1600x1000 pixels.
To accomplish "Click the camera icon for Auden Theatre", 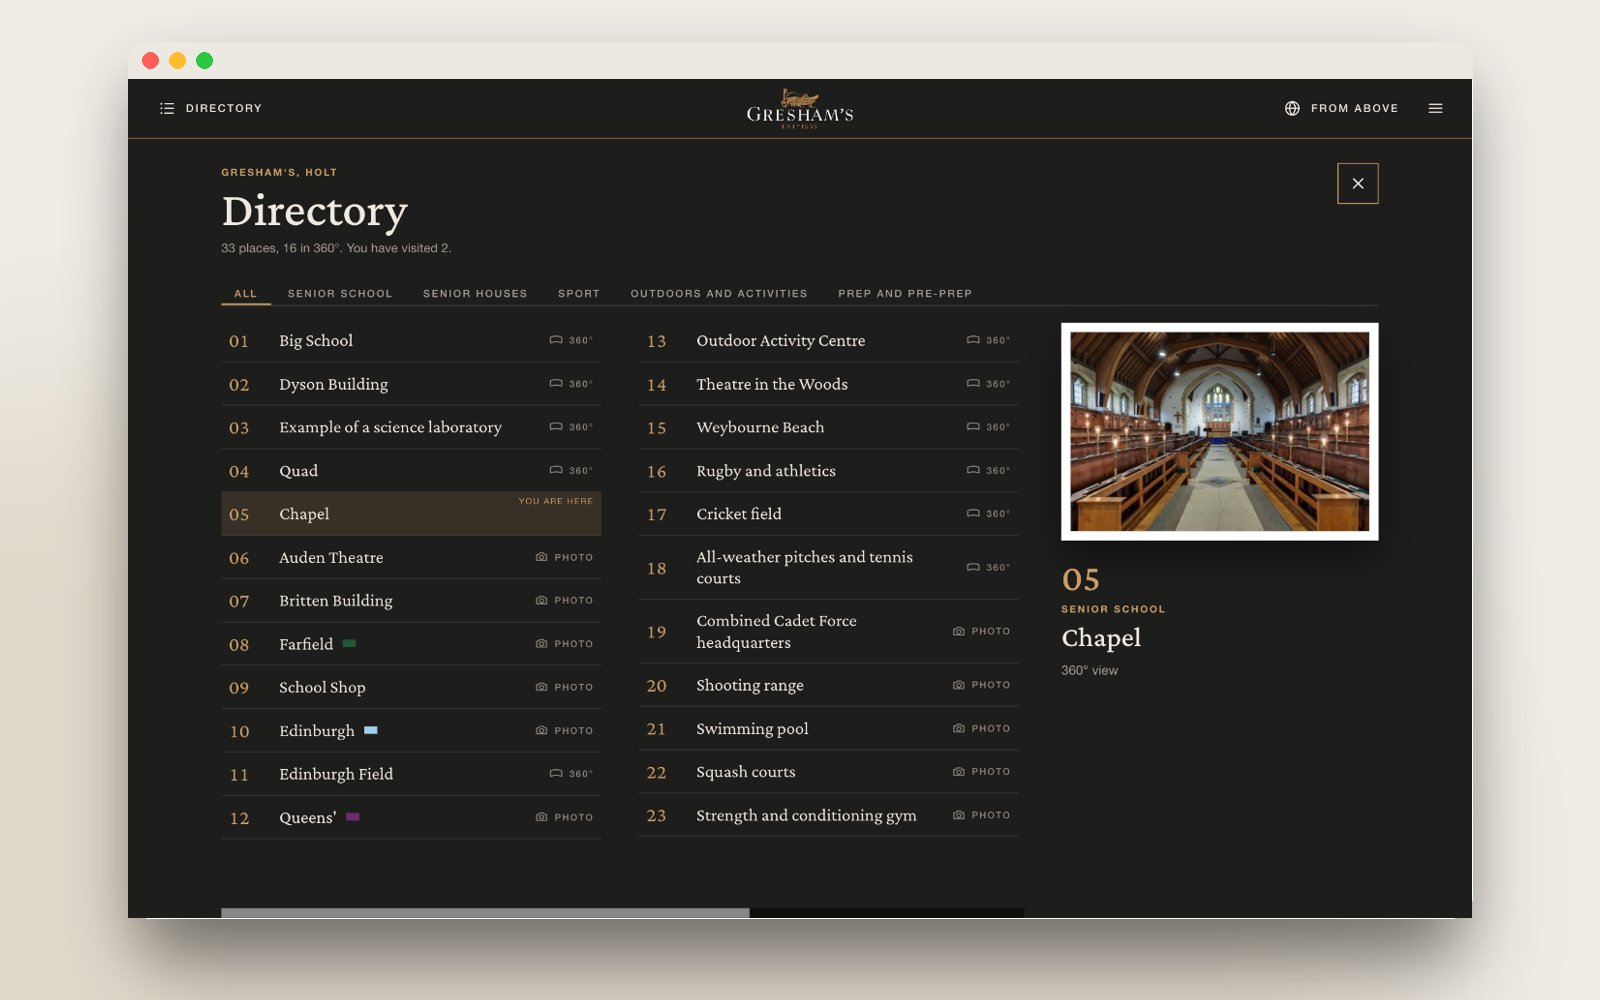I will [x=542, y=557].
